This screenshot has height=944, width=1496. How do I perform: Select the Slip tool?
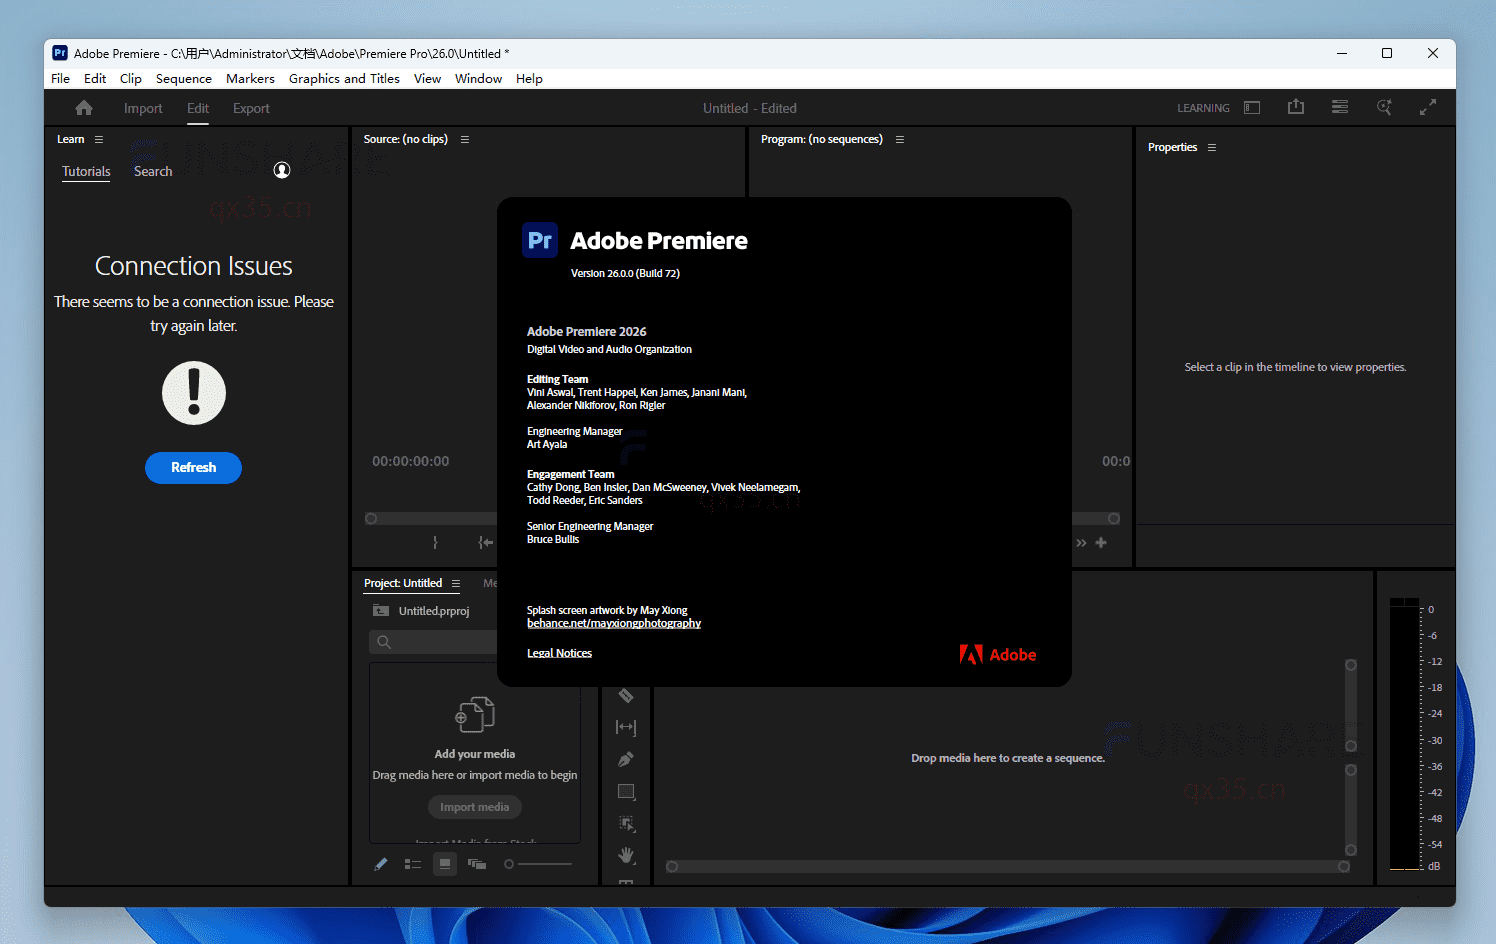coord(626,727)
